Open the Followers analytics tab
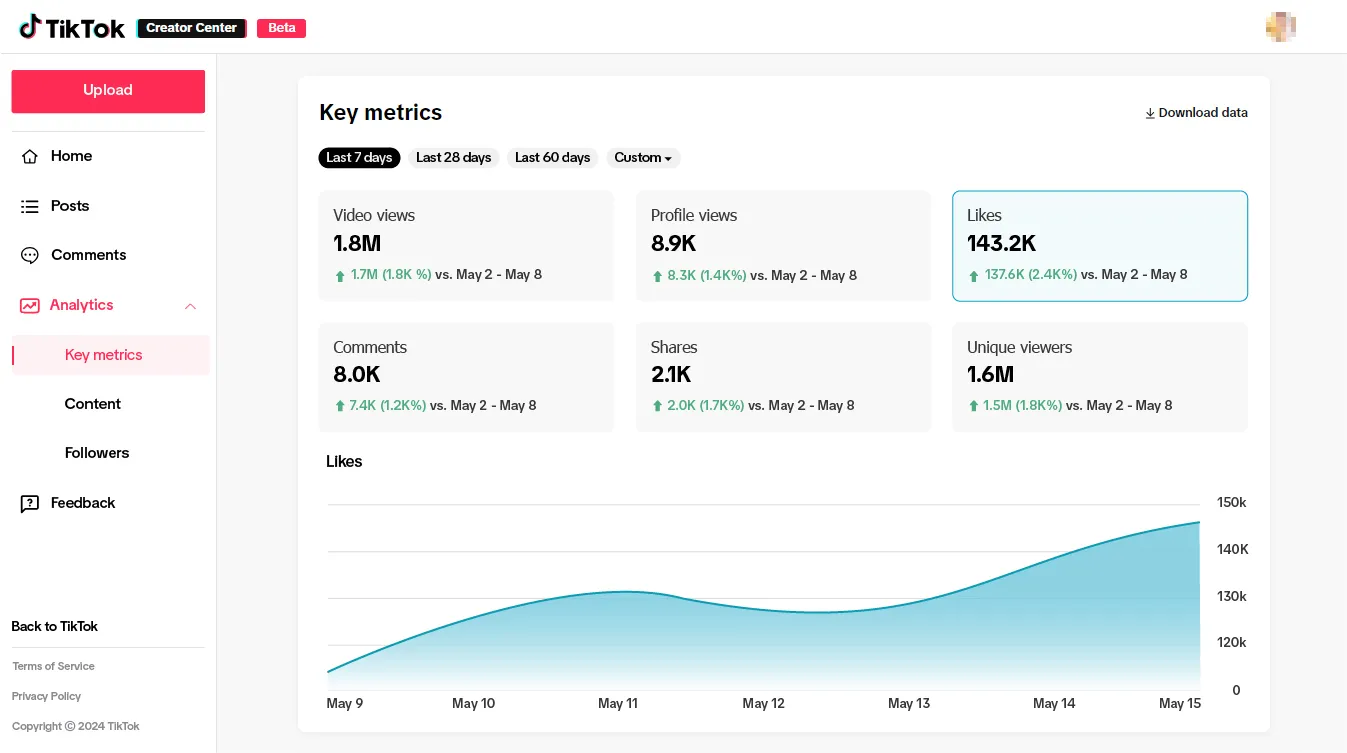 point(97,453)
